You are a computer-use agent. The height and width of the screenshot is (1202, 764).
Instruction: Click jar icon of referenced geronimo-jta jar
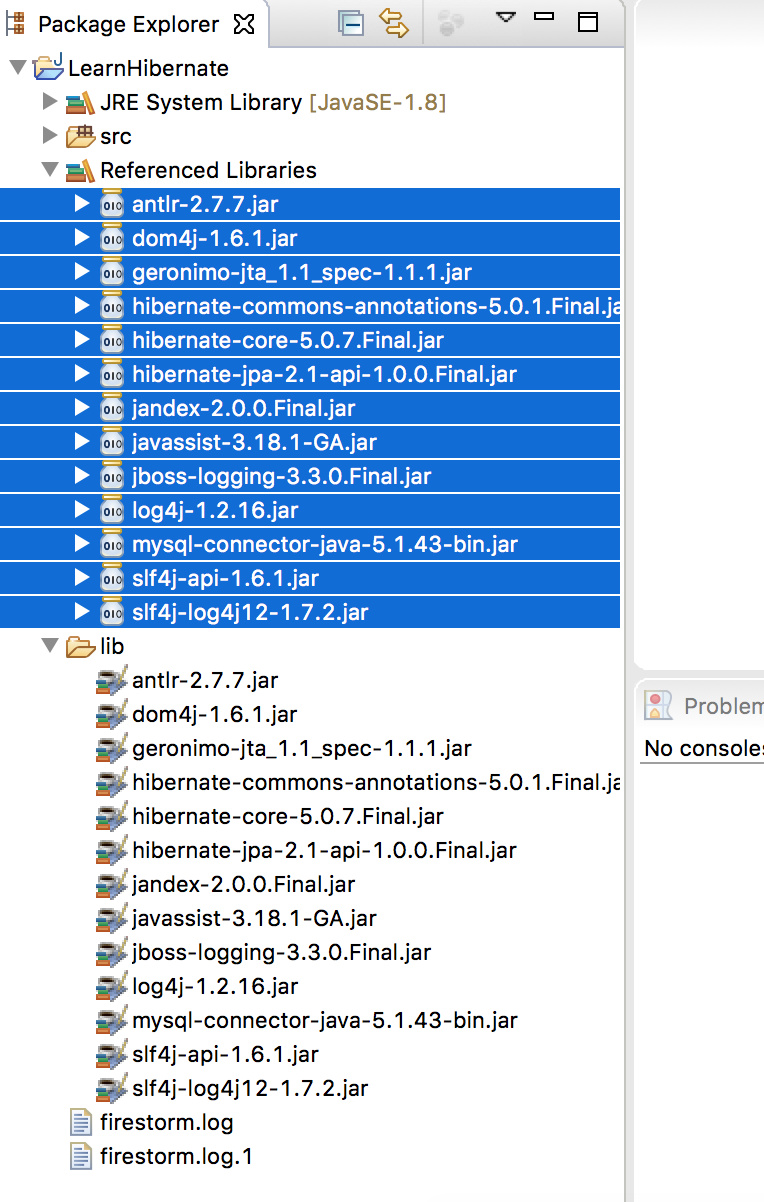point(112,272)
